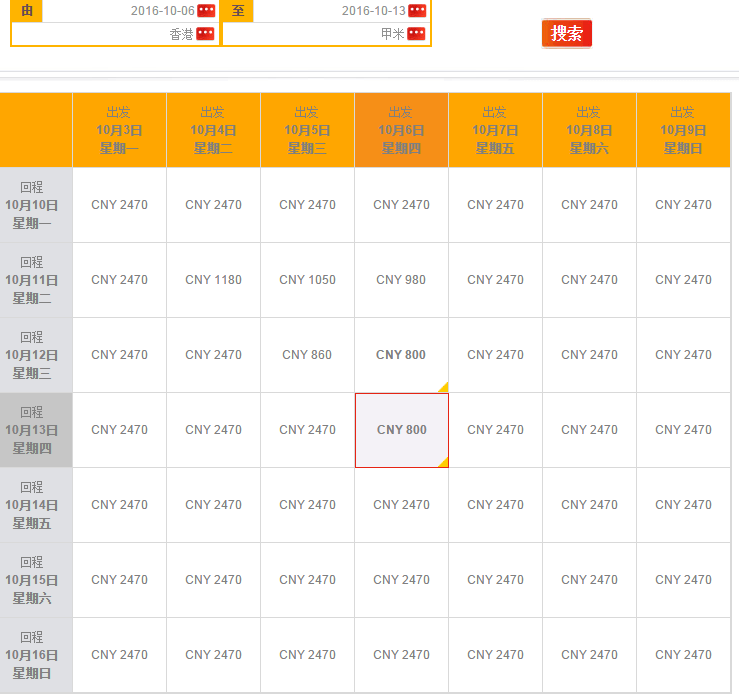This screenshot has width=739, height=698.
Task: Choose CNY 1180 fare for 10月4日 departure
Action: click(213, 280)
